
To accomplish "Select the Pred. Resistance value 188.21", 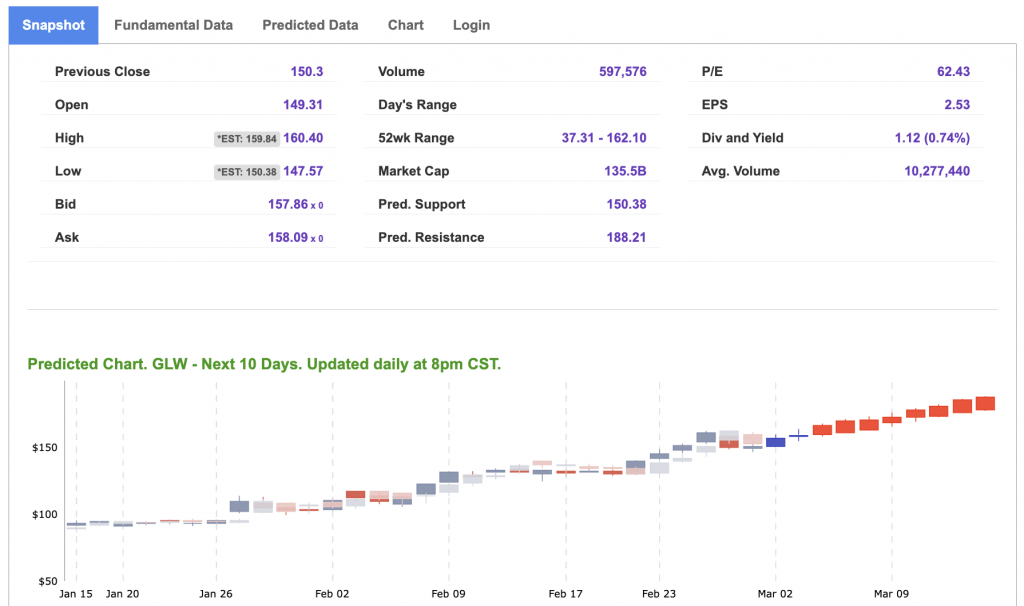I will tap(626, 238).
